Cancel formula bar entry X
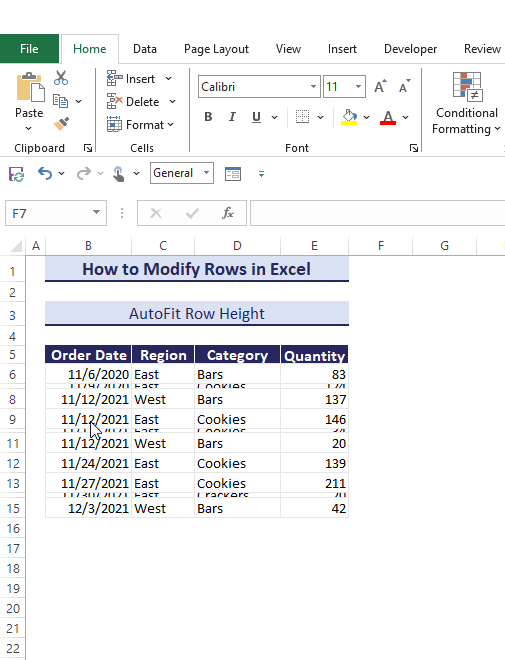 (x=156, y=213)
